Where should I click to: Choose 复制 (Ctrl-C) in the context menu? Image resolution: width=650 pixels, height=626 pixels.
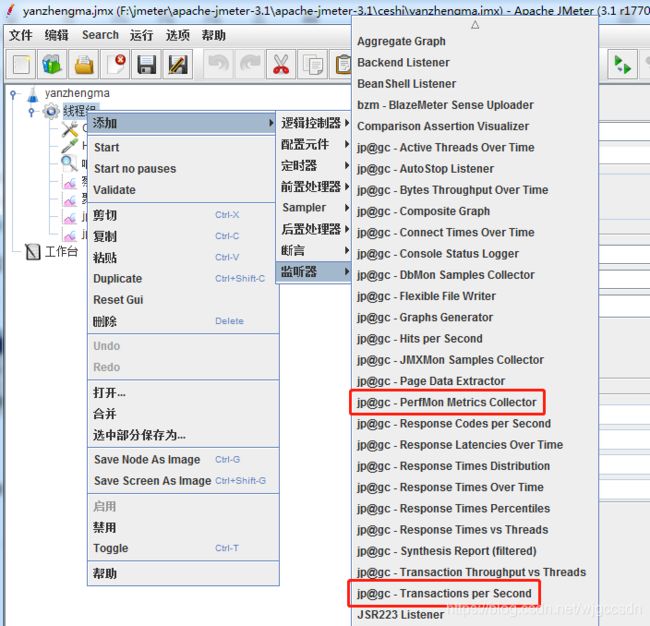182,236
